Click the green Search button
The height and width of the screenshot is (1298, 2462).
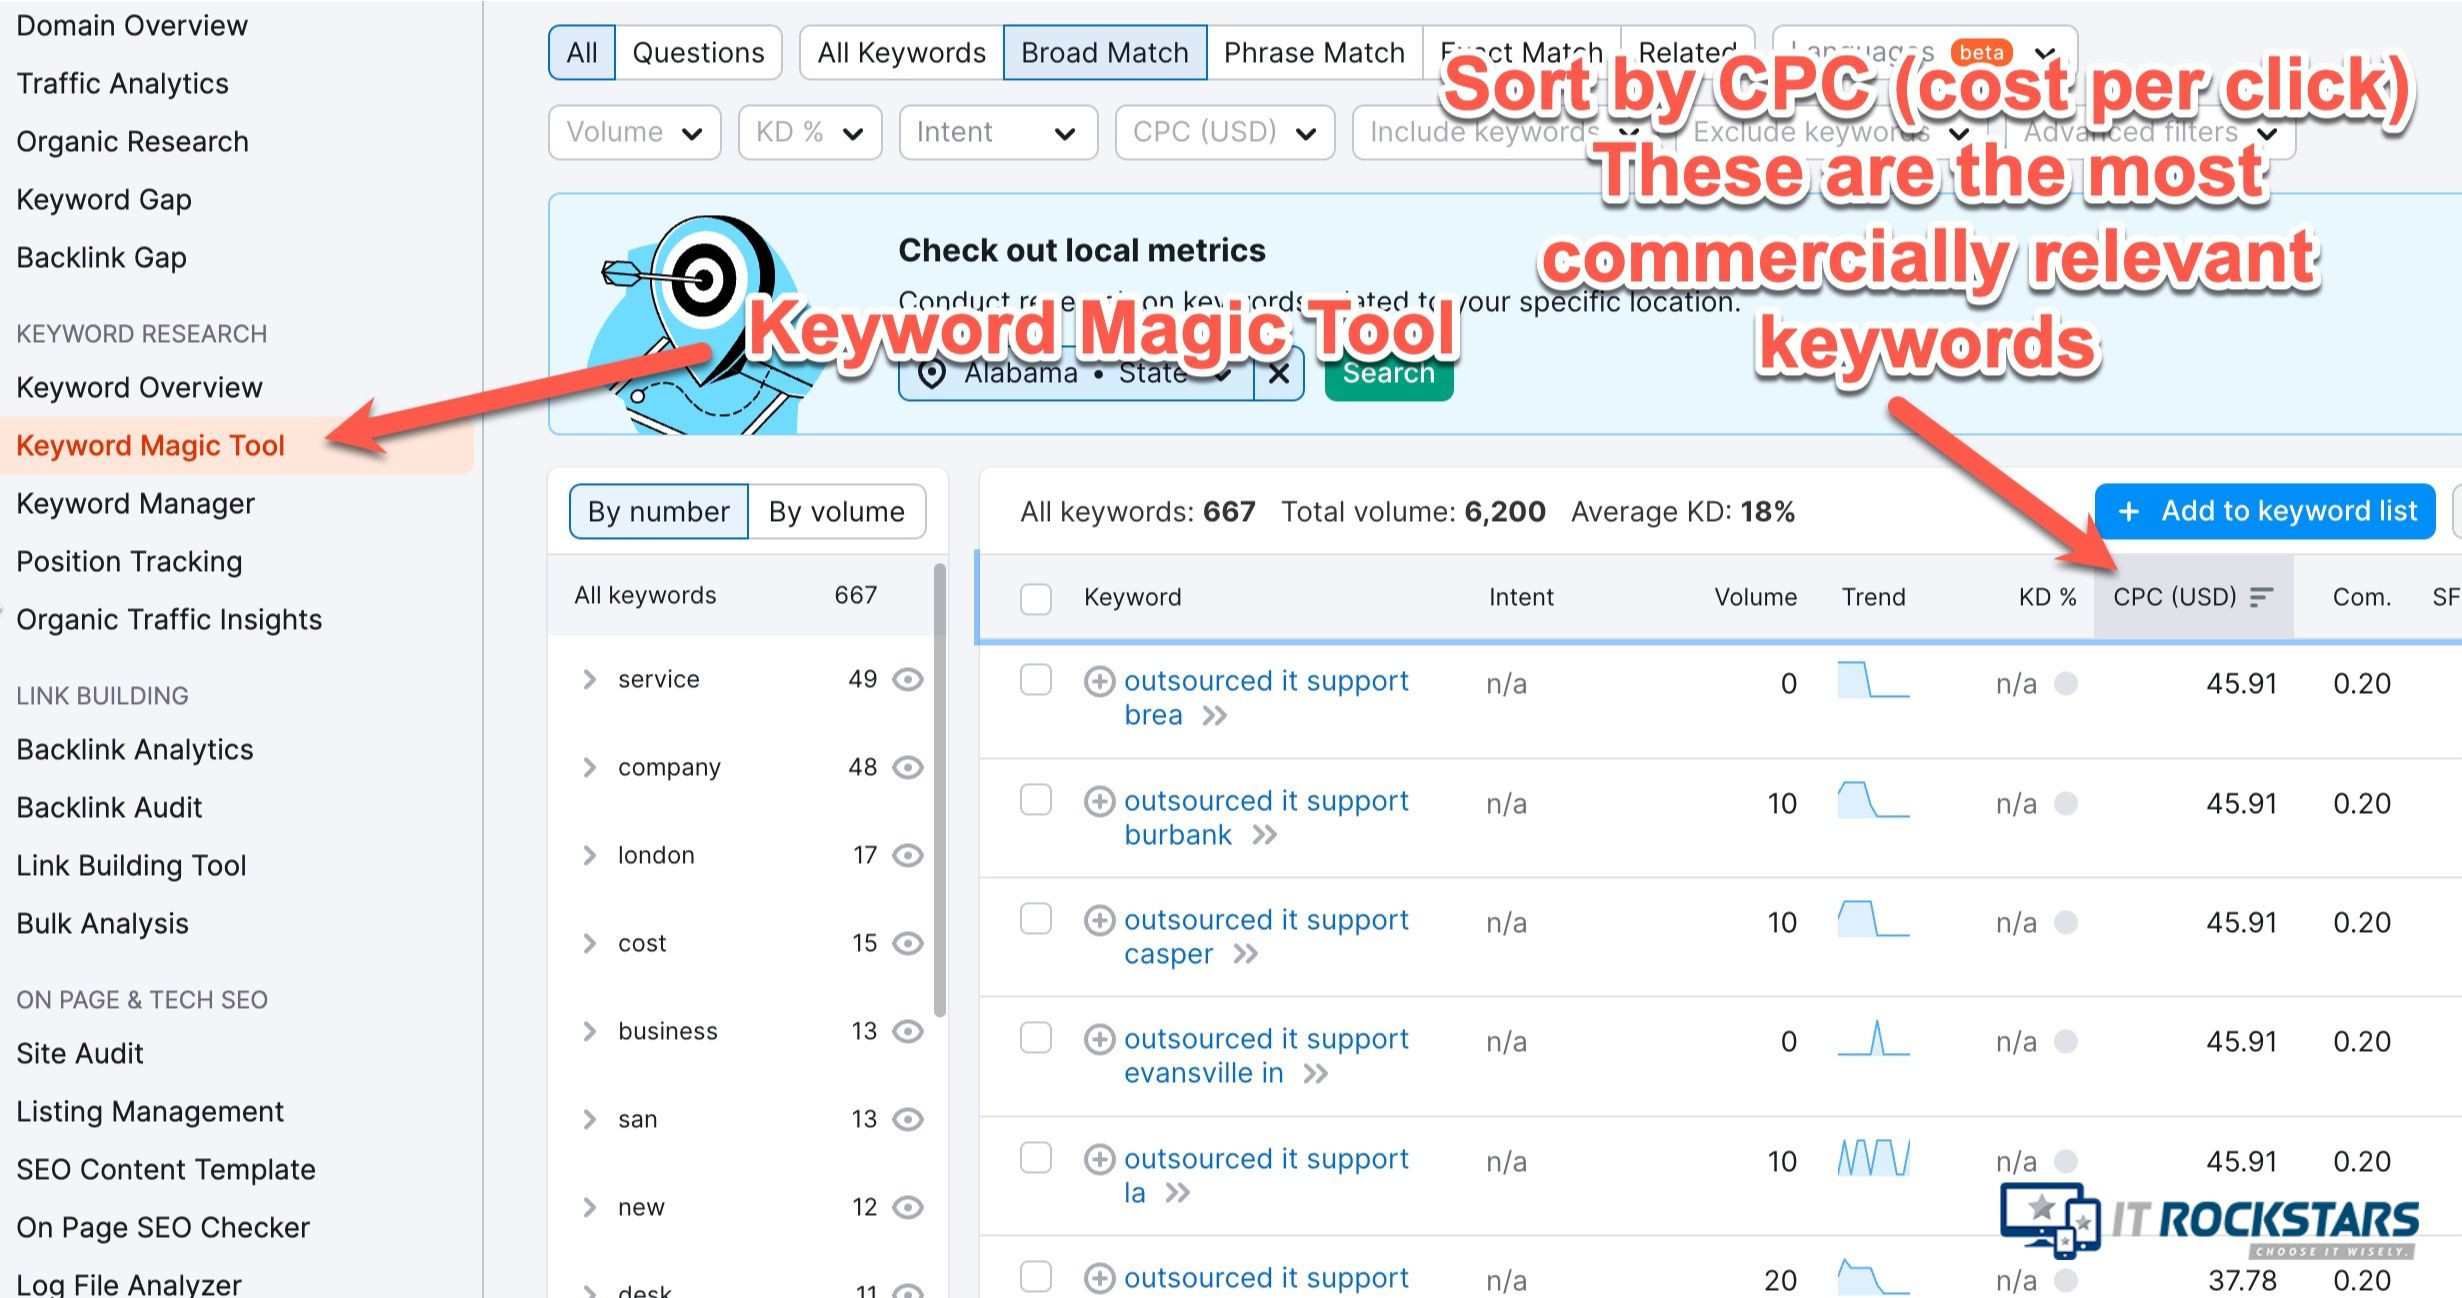pos(1389,374)
